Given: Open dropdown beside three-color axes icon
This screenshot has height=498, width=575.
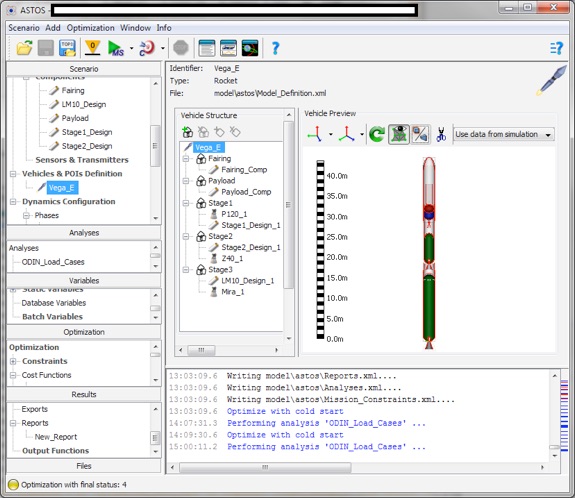Looking at the screenshot, I should (362, 134).
